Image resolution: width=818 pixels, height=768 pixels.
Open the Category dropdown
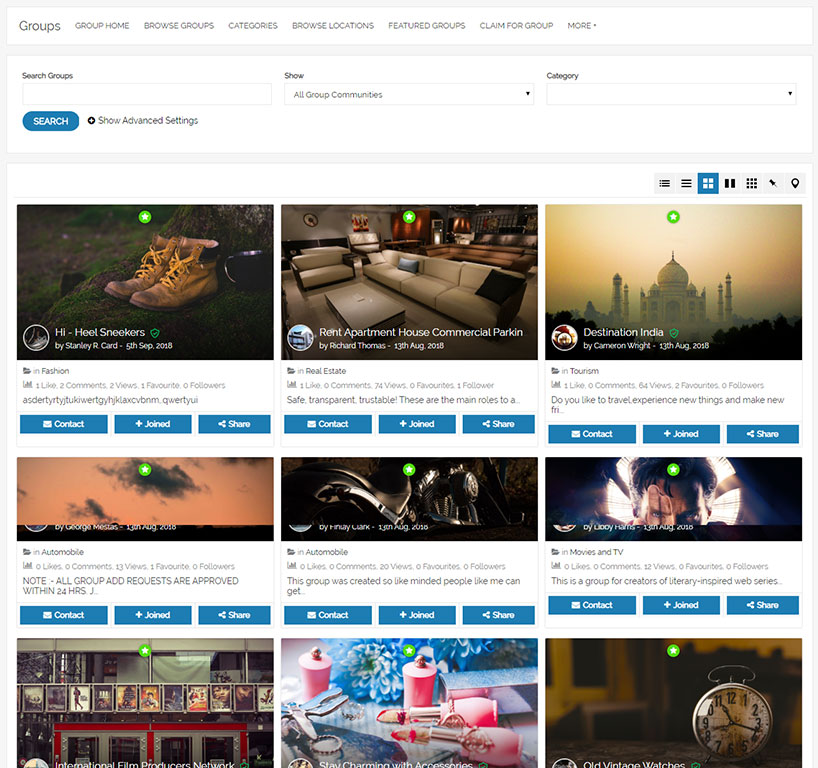(x=671, y=95)
